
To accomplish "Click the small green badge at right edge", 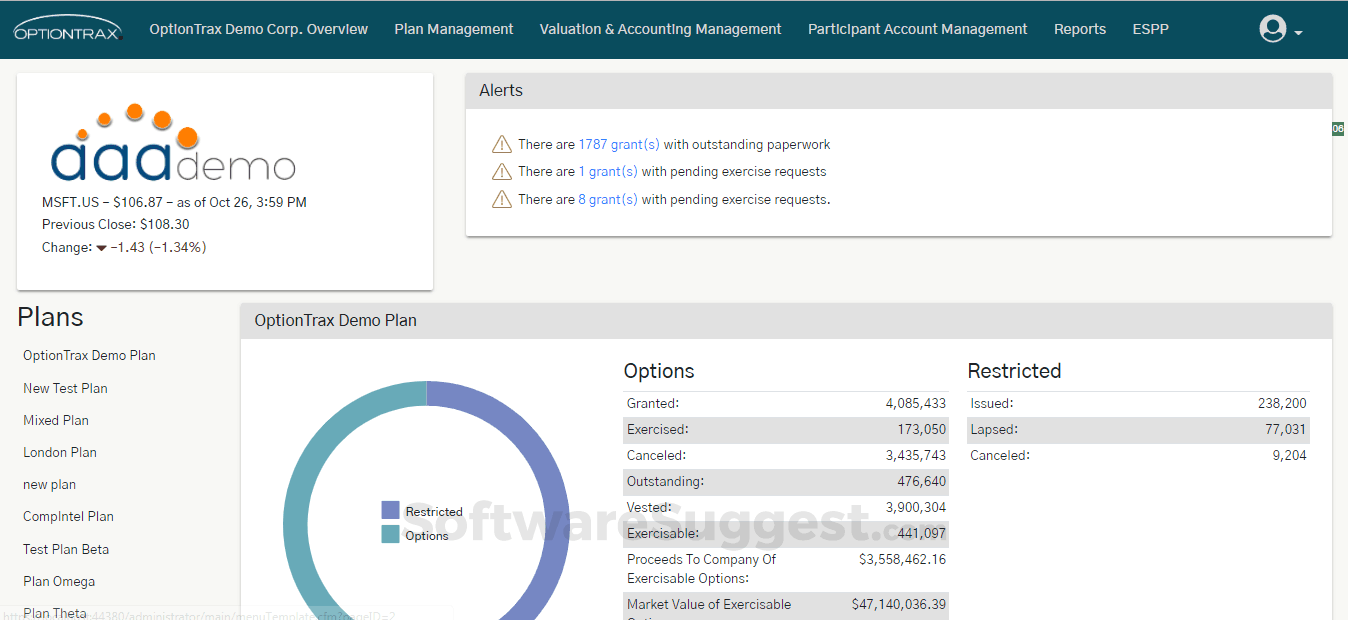I will (1338, 129).
